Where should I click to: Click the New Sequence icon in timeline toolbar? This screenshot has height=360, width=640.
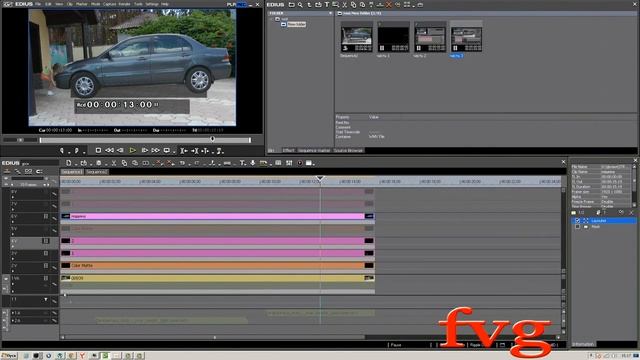tap(69, 163)
